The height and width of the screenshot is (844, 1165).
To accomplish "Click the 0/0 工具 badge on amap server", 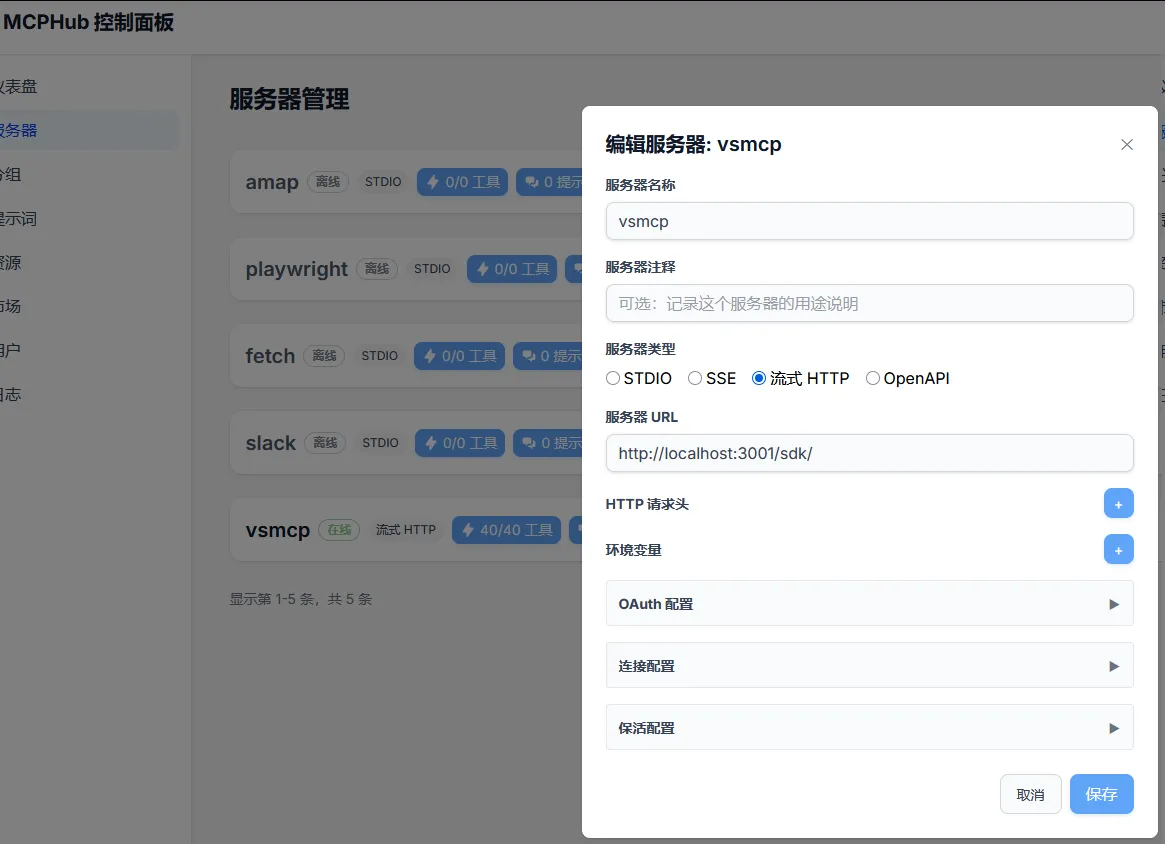I will (462, 181).
